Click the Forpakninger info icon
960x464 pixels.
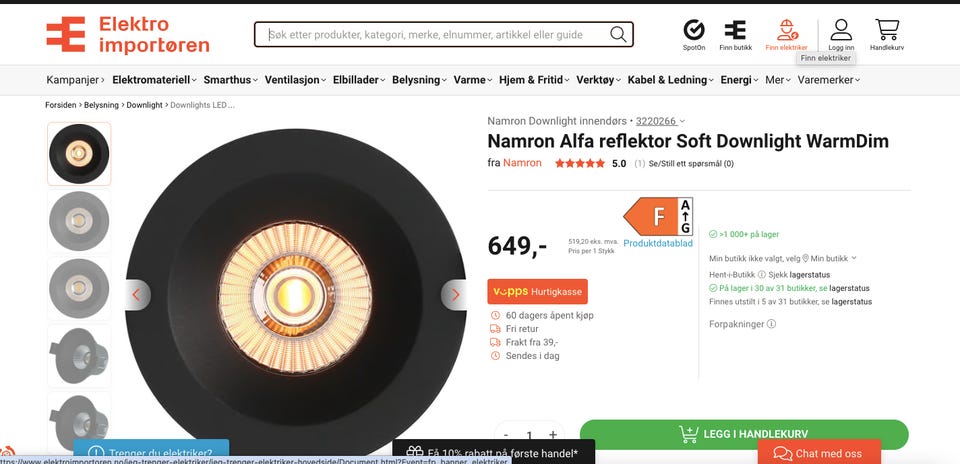click(x=771, y=324)
